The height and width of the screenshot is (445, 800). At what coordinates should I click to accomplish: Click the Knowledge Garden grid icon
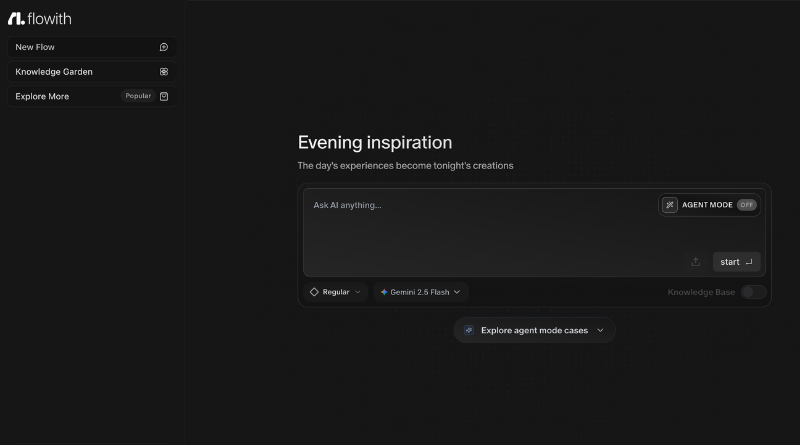(164, 72)
